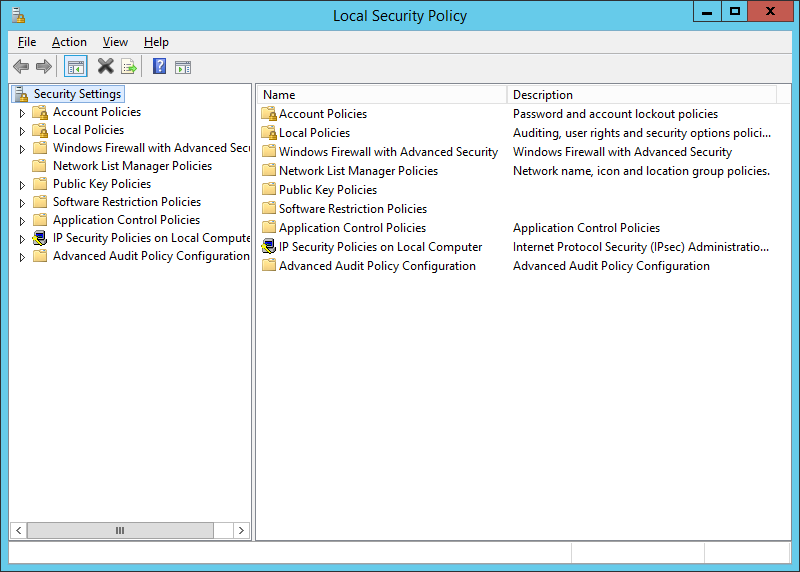Click the Forward arrow toolbar icon
This screenshot has width=800, height=572.
pos(43,67)
